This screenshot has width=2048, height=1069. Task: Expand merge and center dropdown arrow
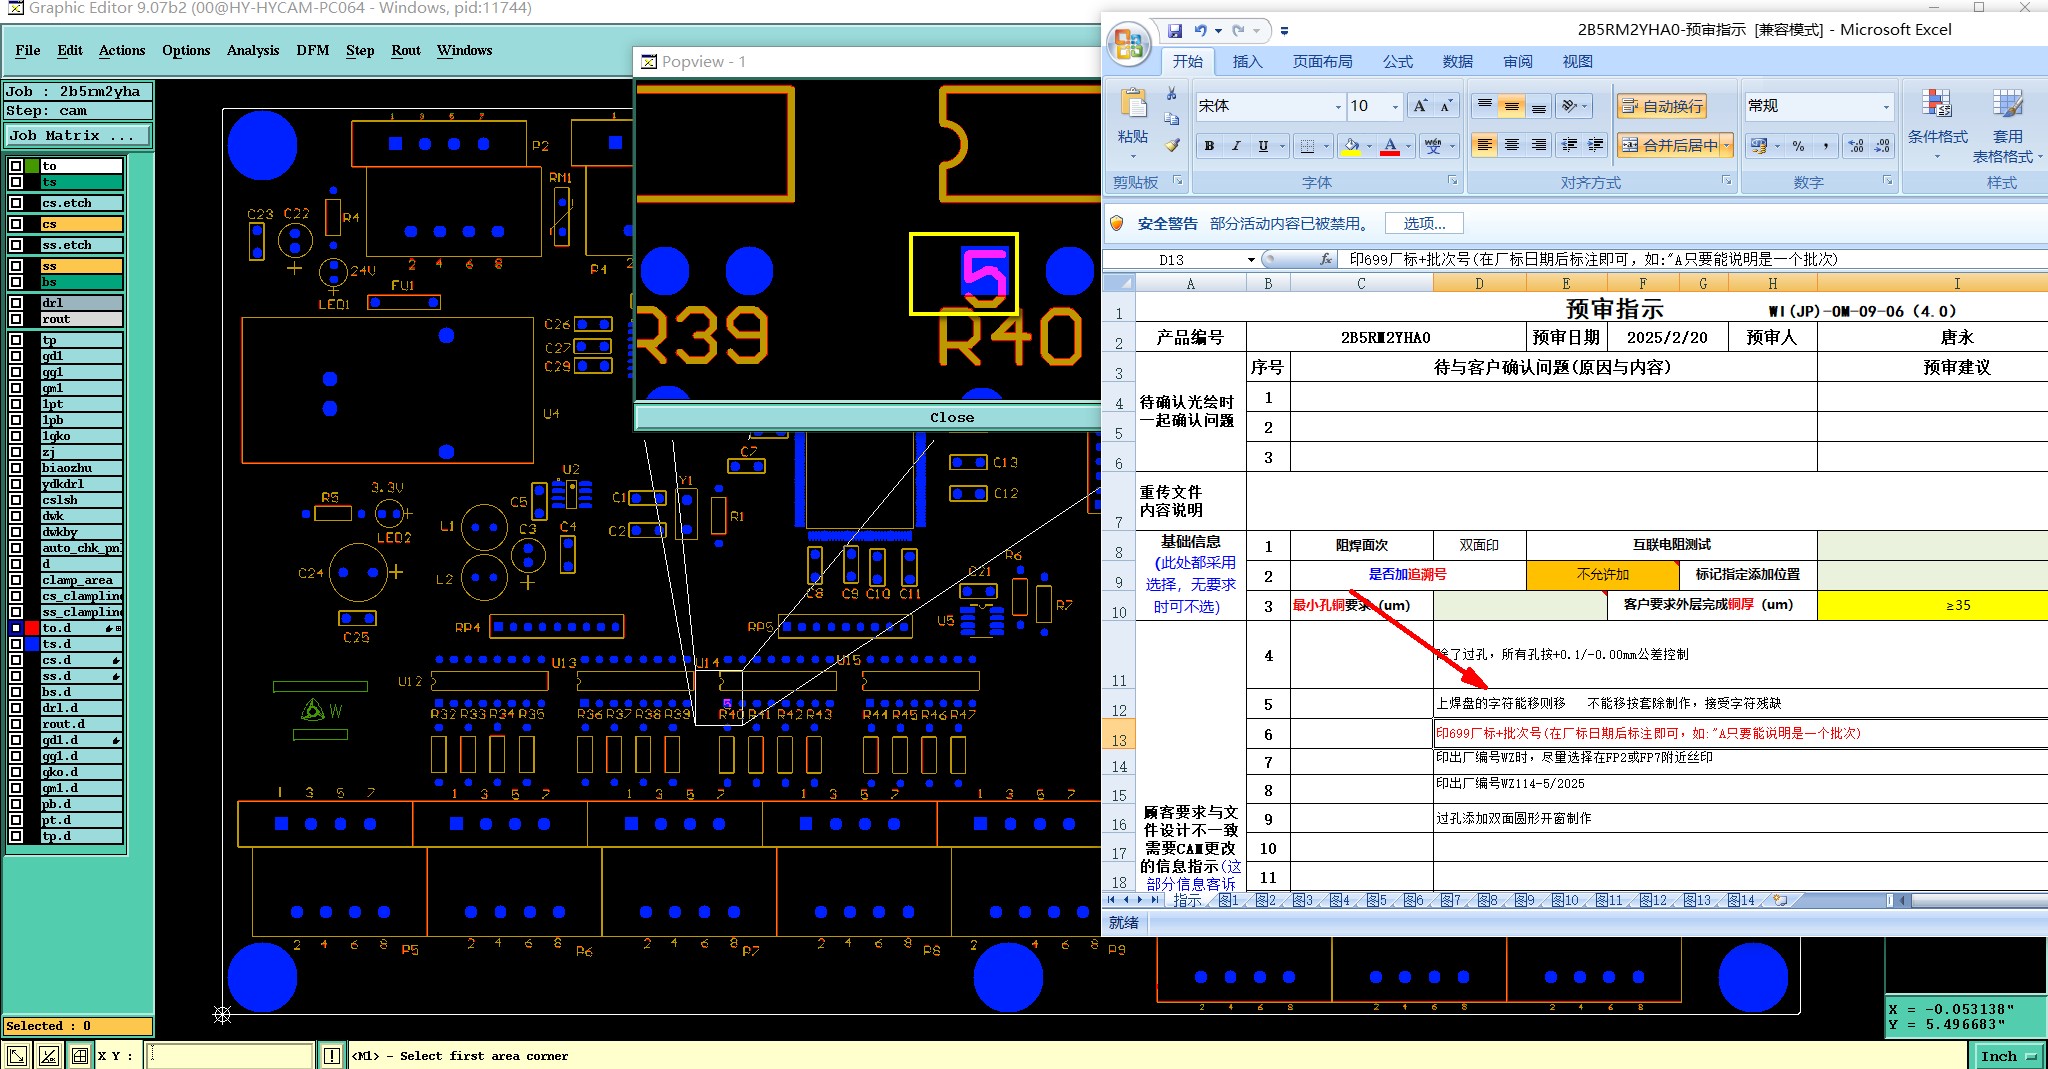(x=1727, y=146)
